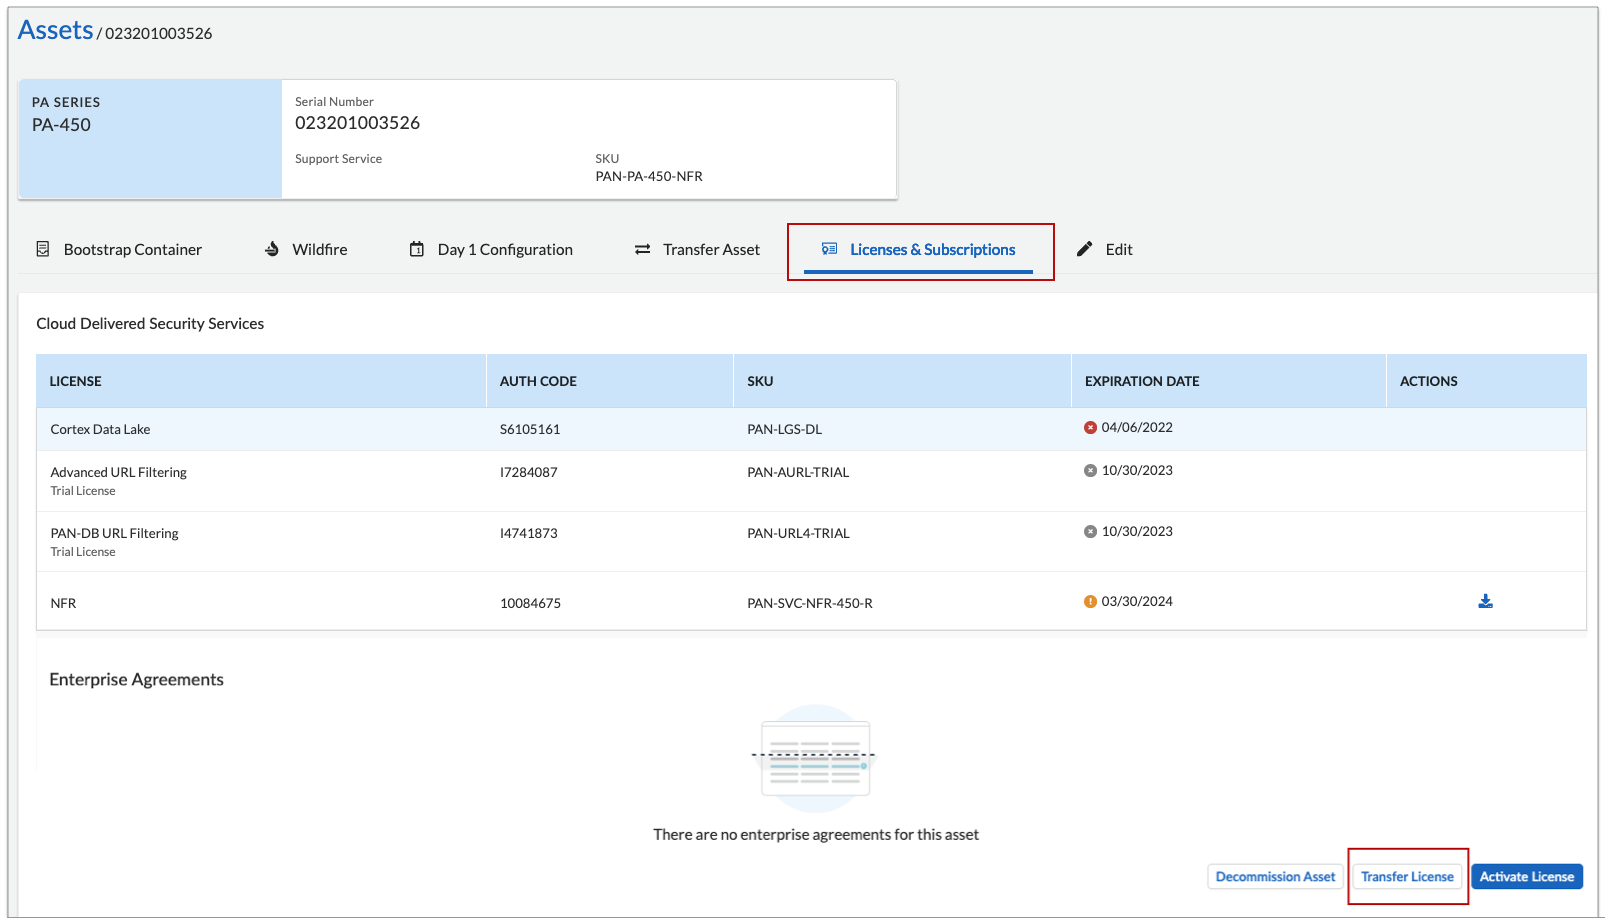Download the NFR license key
This screenshot has width=1605, height=922.
(1485, 601)
